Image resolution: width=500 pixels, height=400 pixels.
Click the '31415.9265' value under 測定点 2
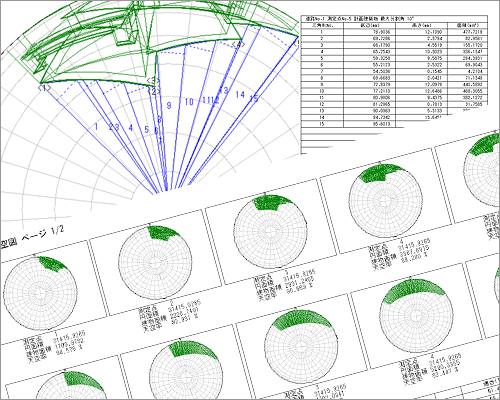184,305
